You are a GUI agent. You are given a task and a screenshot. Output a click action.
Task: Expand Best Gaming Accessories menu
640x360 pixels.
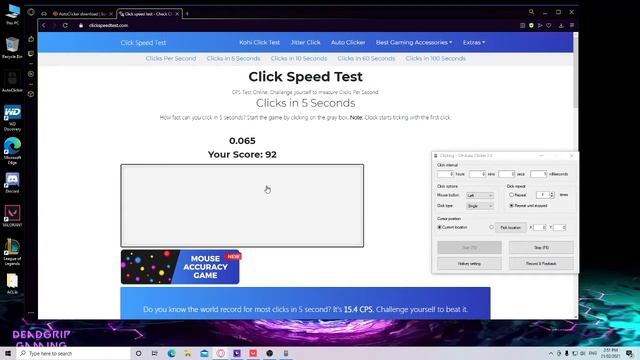413,42
